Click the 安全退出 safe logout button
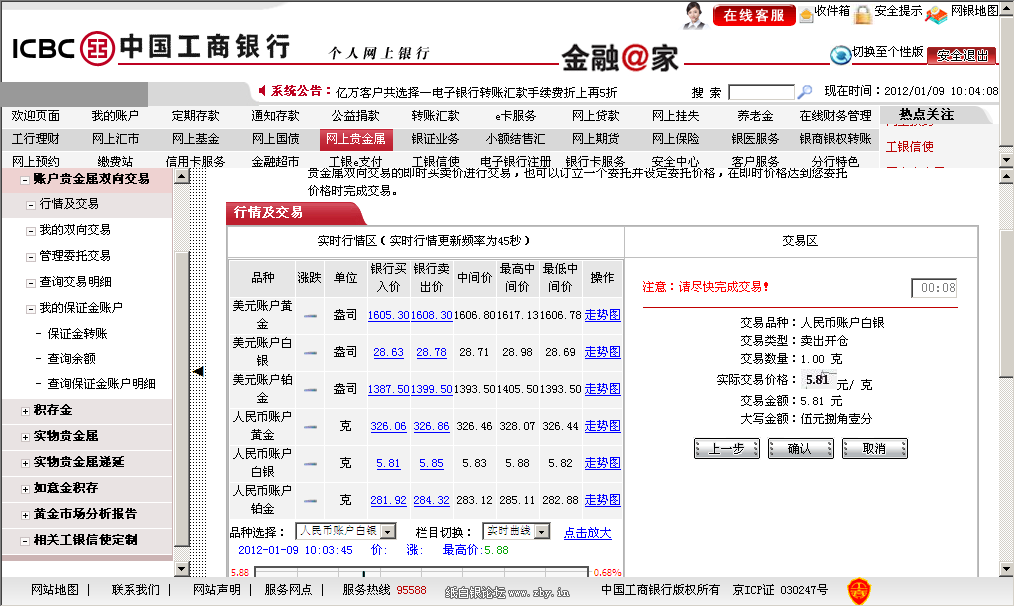1015x607 pixels. 962,56
